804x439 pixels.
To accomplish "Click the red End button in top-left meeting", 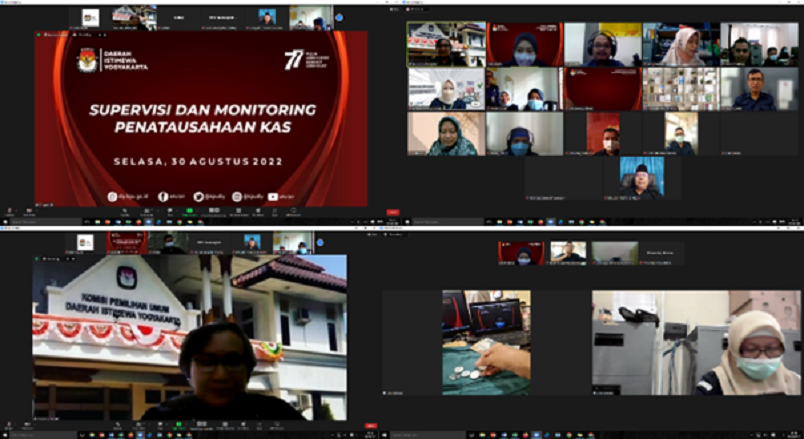I will [x=393, y=211].
